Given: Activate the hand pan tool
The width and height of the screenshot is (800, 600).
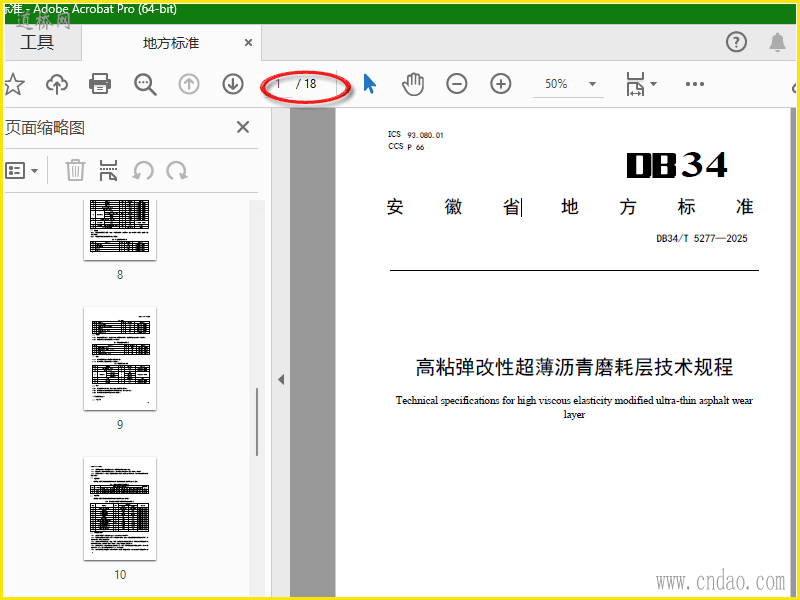Looking at the screenshot, I should point(413,84).
